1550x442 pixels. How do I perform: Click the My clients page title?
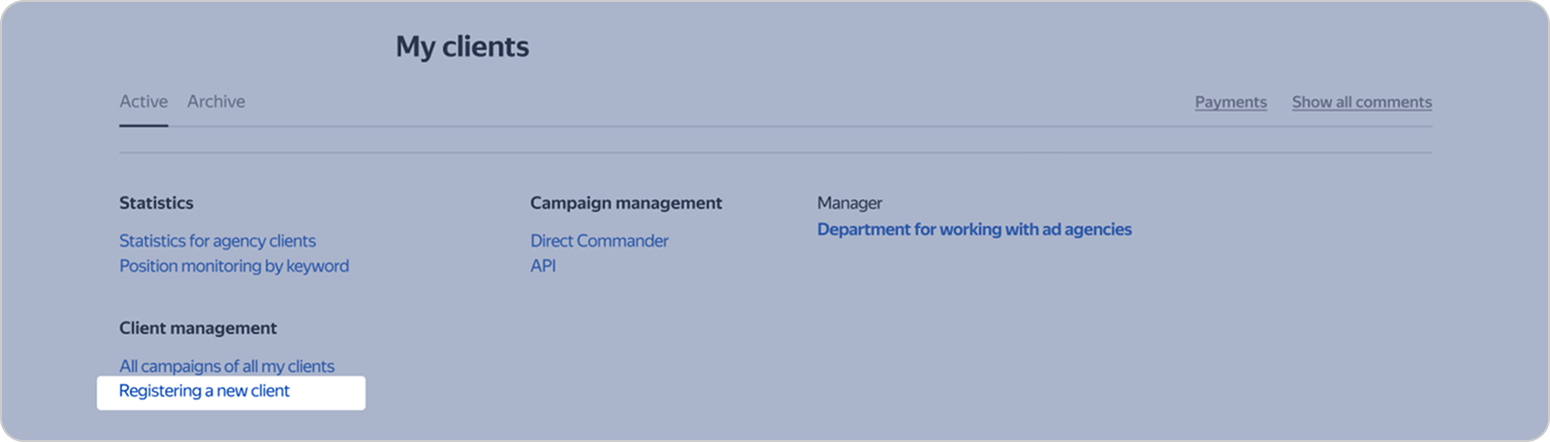pyautogui.click(x=462, y=47)
